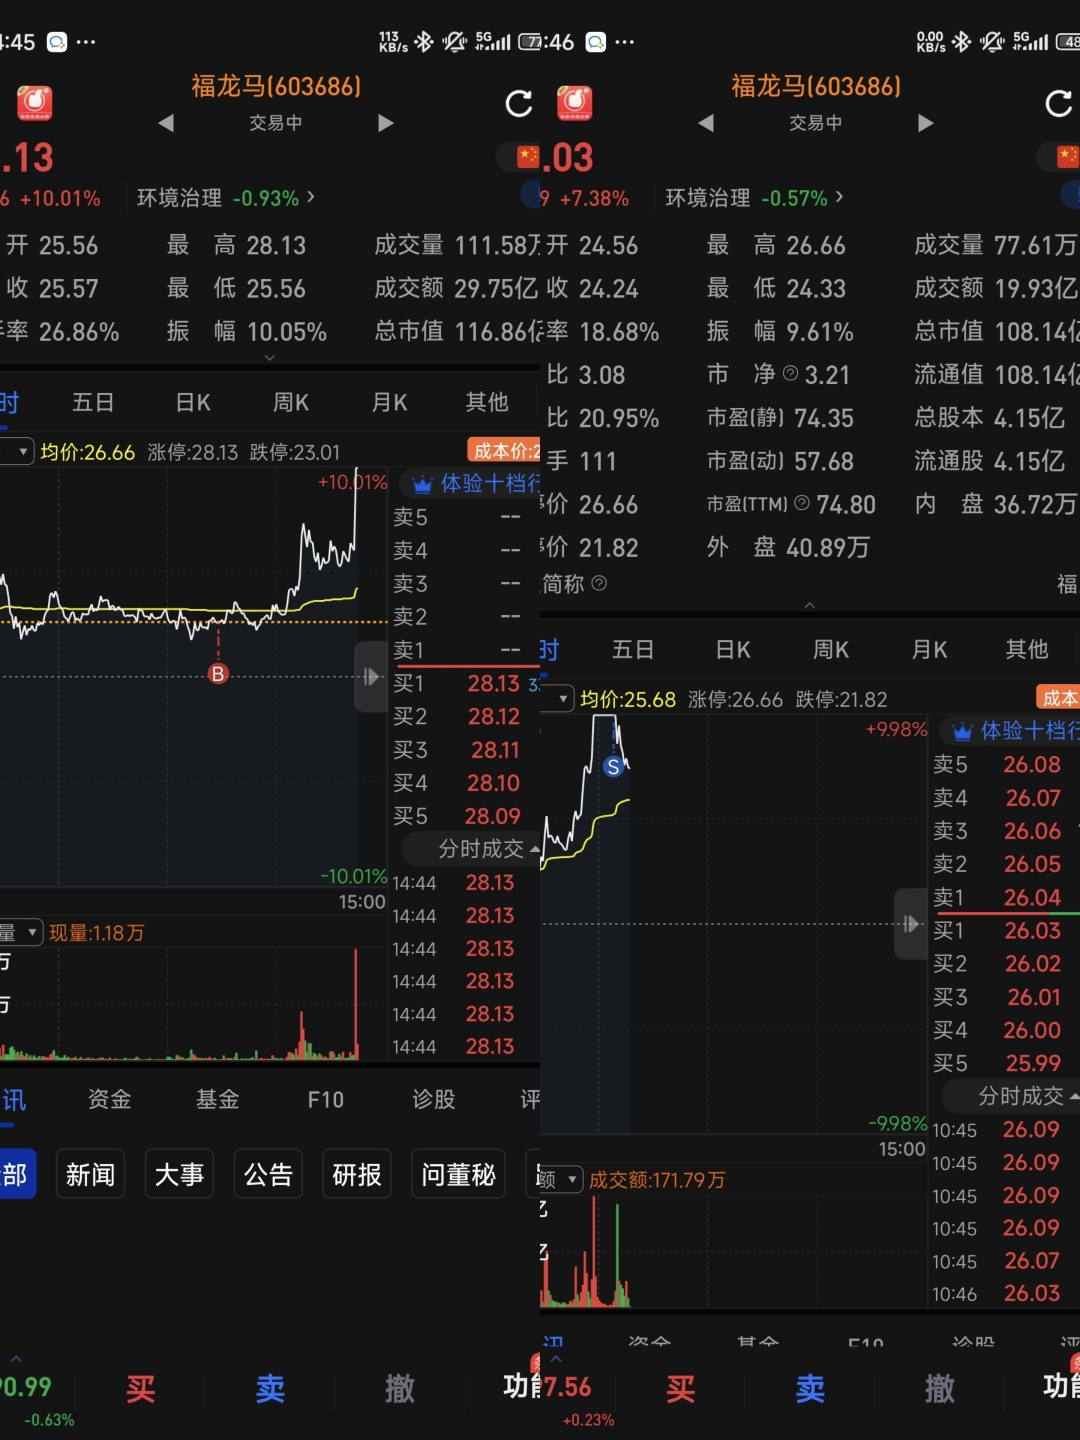Tap silent-mode bell icon in left status bar
Screen dimensions: 1080x1440
point(455,41)
